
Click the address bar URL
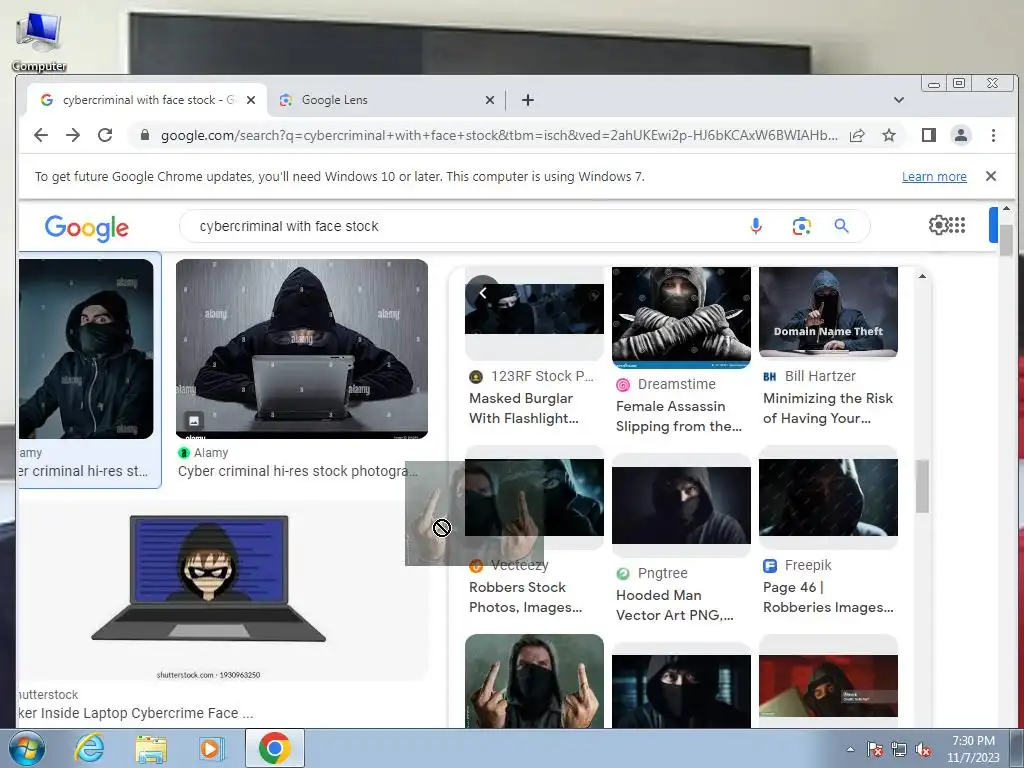click(x=499, y=135)
